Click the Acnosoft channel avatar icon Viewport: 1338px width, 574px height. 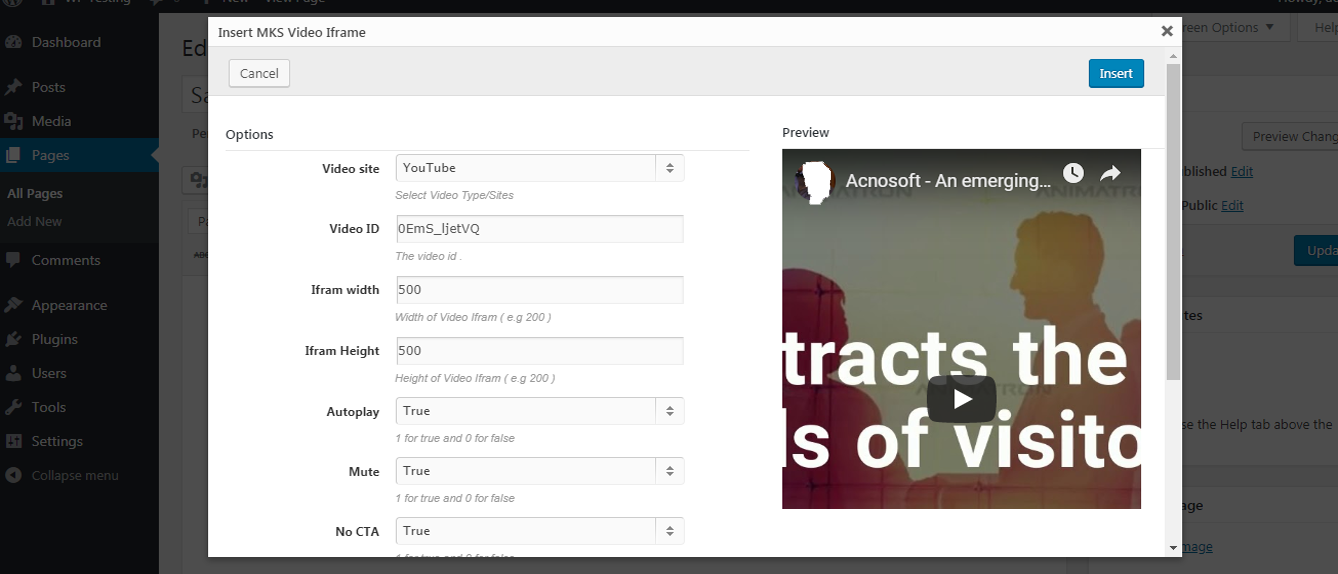click(815, 181)
